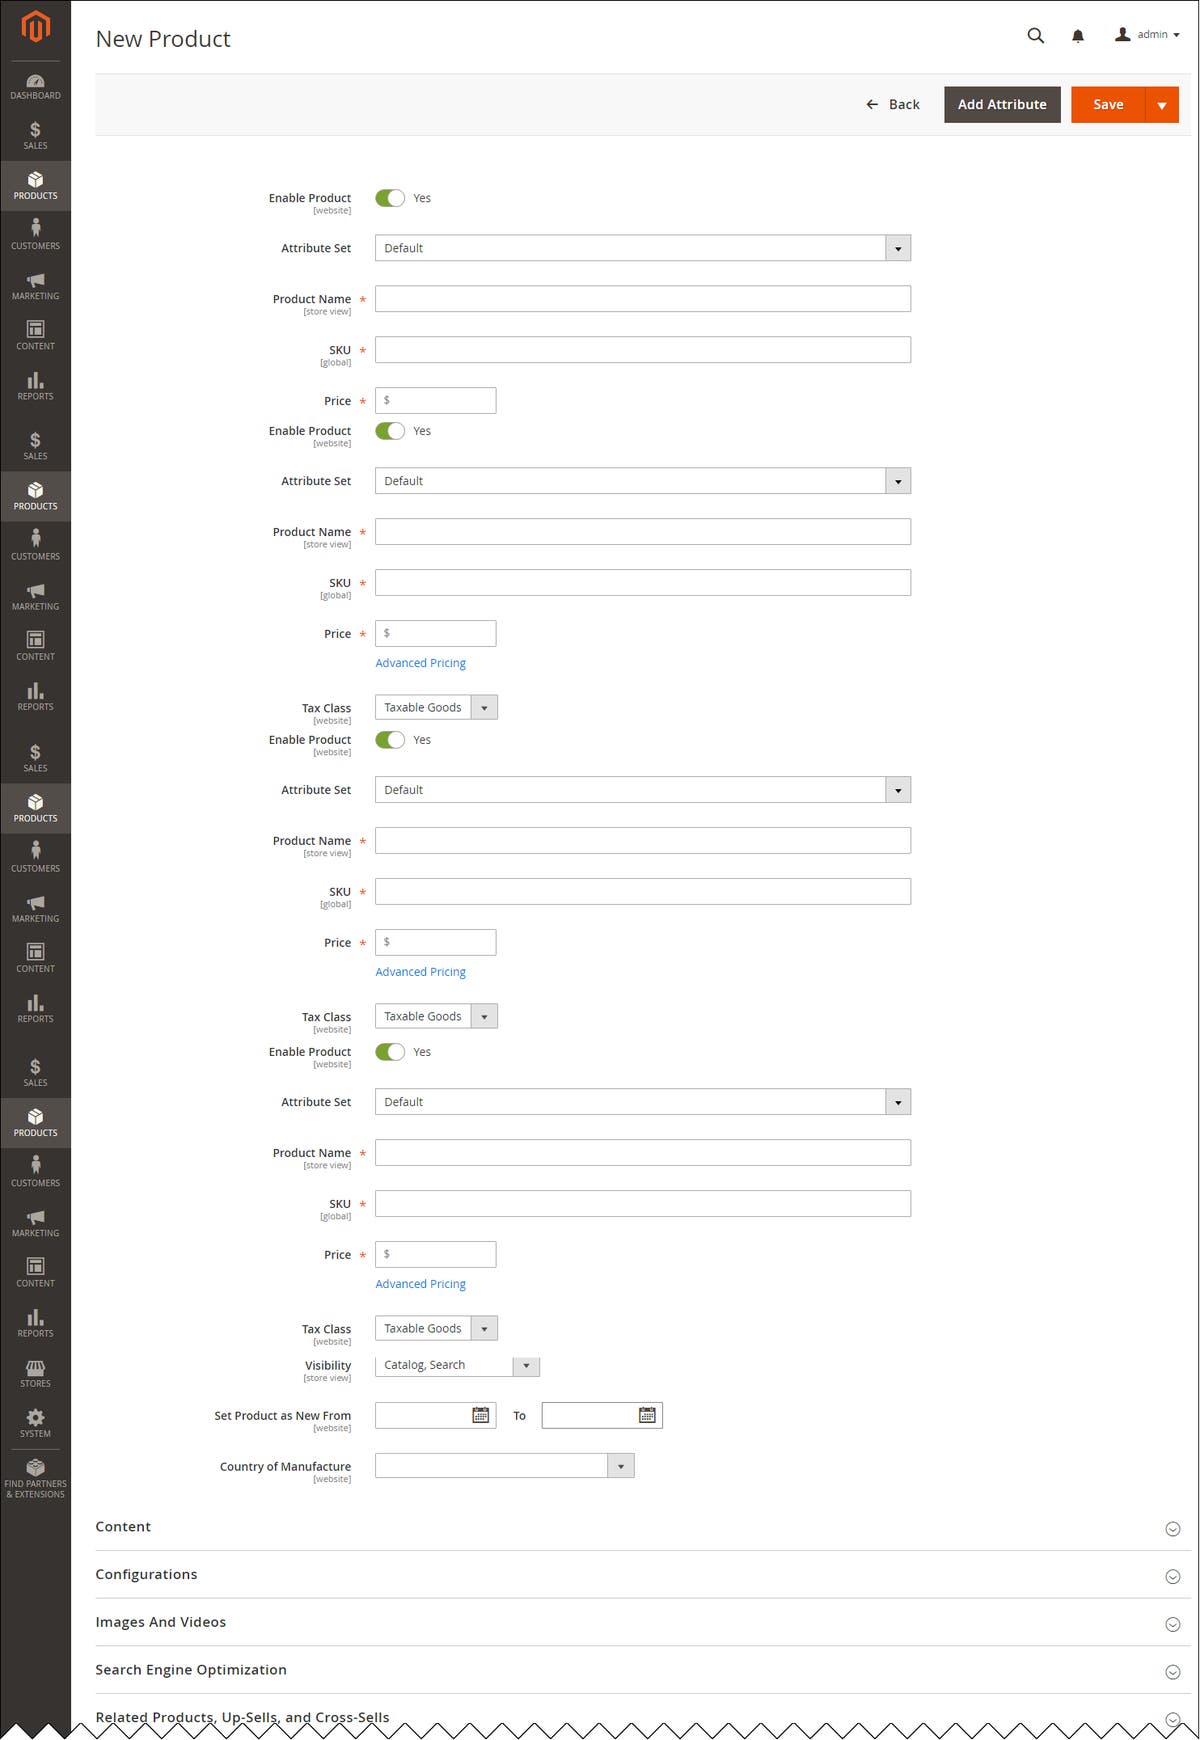Open the Save button dropdown arrow
This screenshot has height=1740, width=1200.
(x=1162, y=105)
